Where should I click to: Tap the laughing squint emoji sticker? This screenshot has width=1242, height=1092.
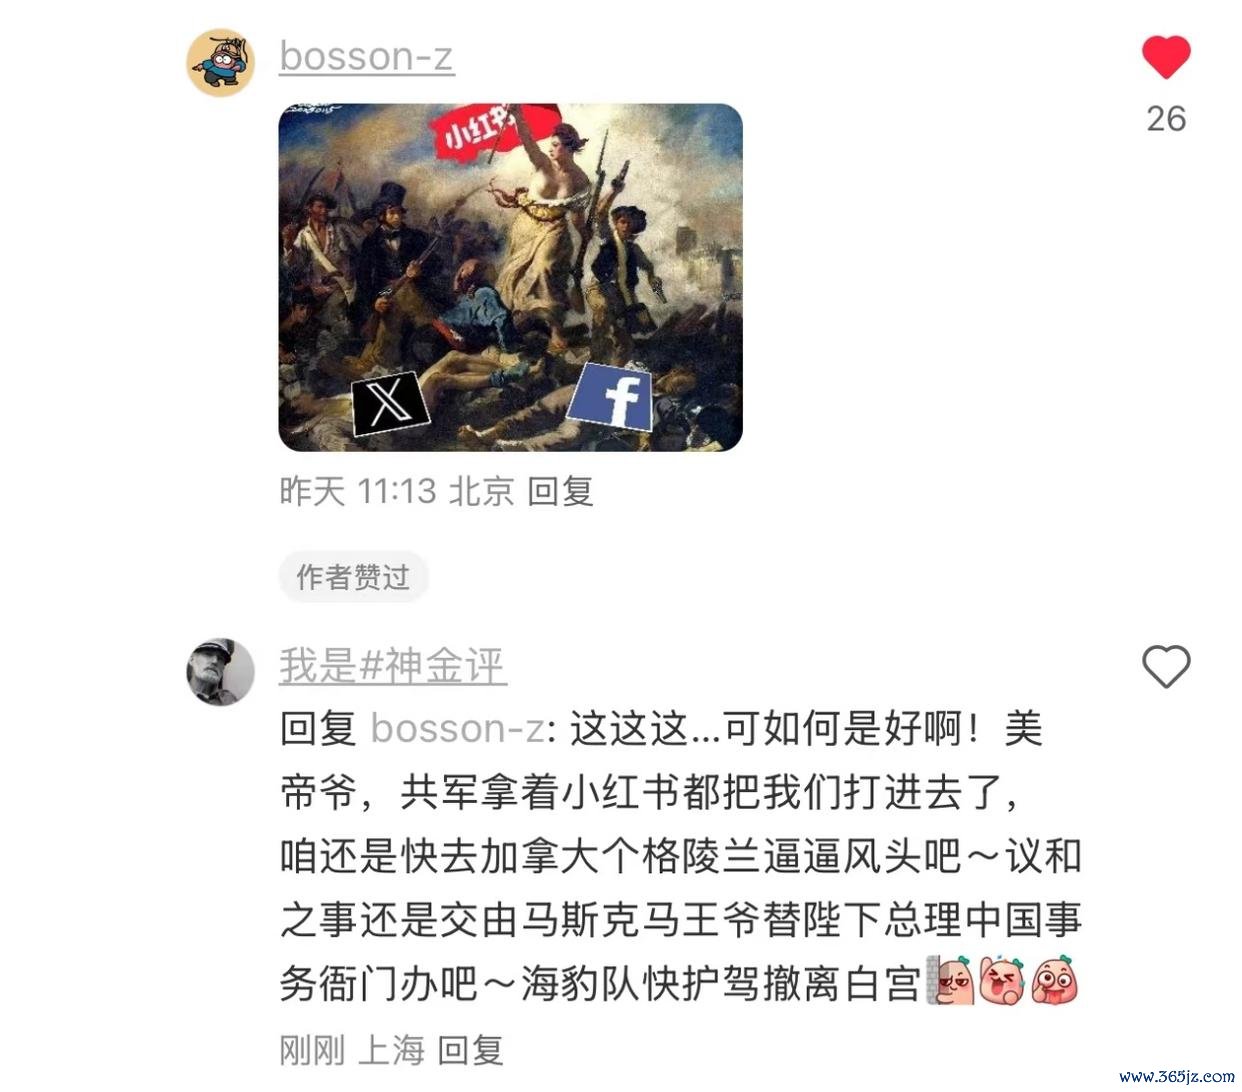[x=1003, y=981]
